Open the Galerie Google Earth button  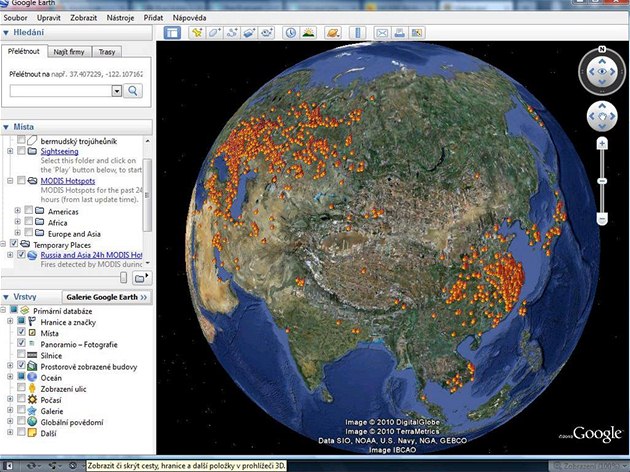[107, 297]
